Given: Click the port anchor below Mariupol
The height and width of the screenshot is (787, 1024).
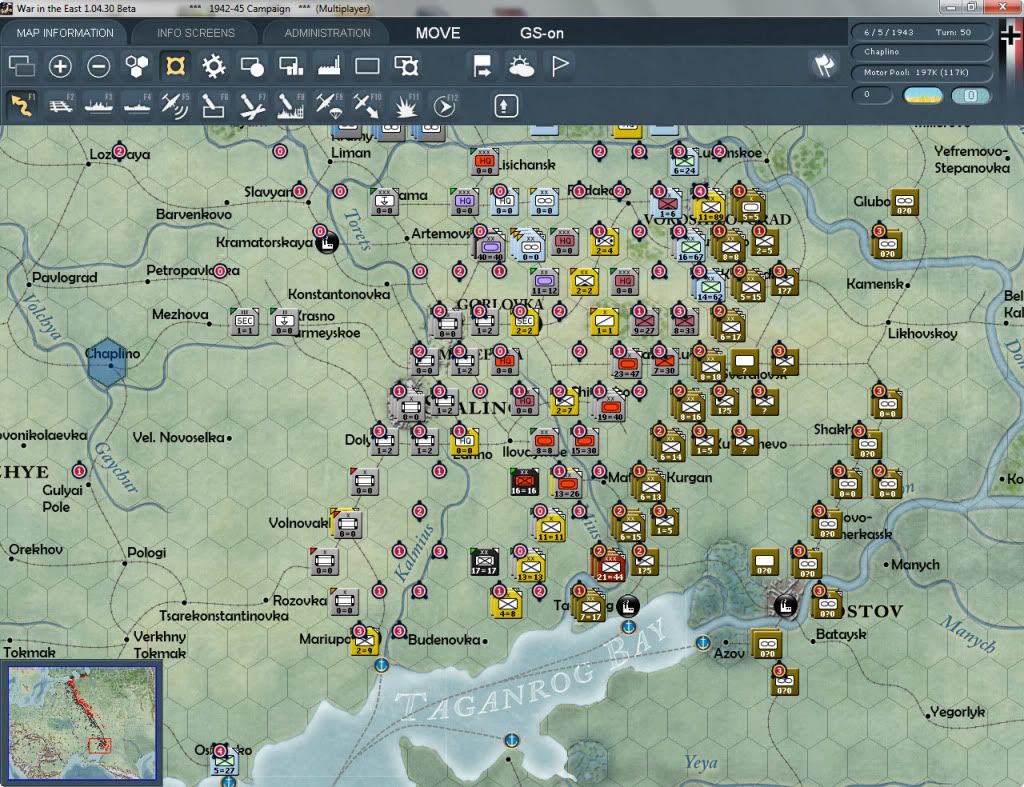Looking at the screenshot, I should (381, 665).
